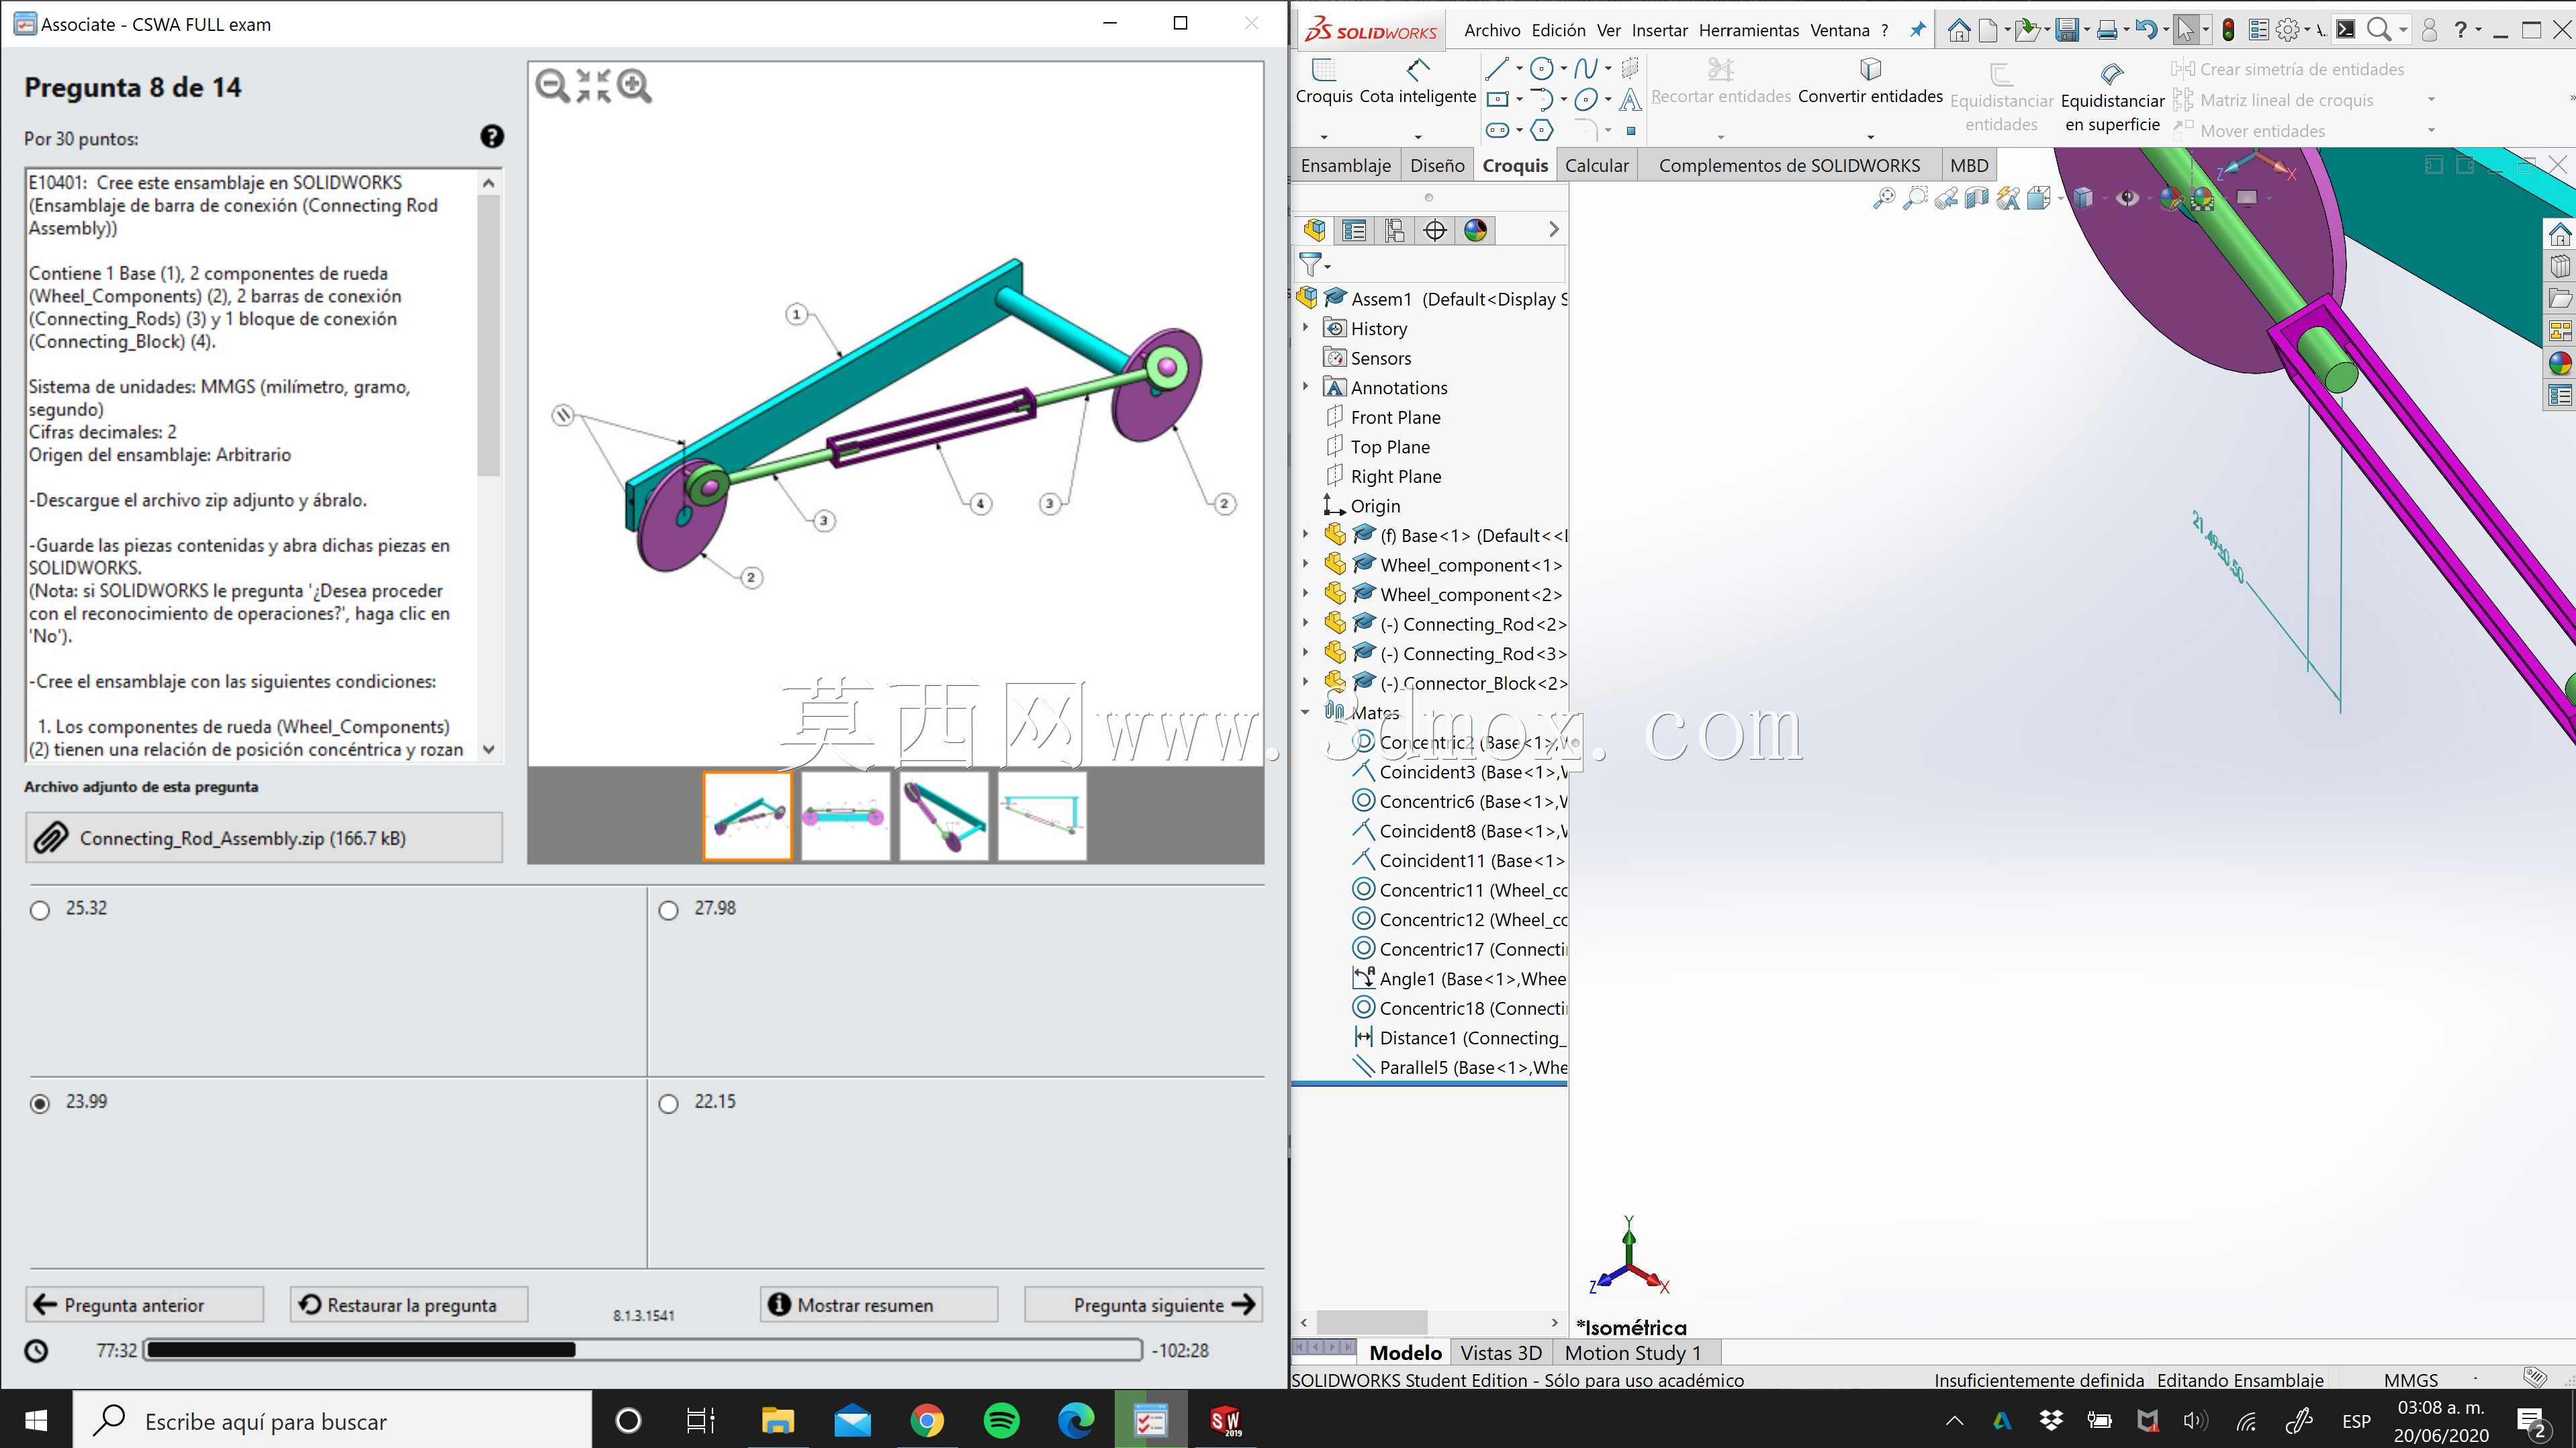The width and height of the screenshot is (2576, 1448).
Task: Select the Corner Rectangle sketch tool
Action: click(x=1497, y=99)
